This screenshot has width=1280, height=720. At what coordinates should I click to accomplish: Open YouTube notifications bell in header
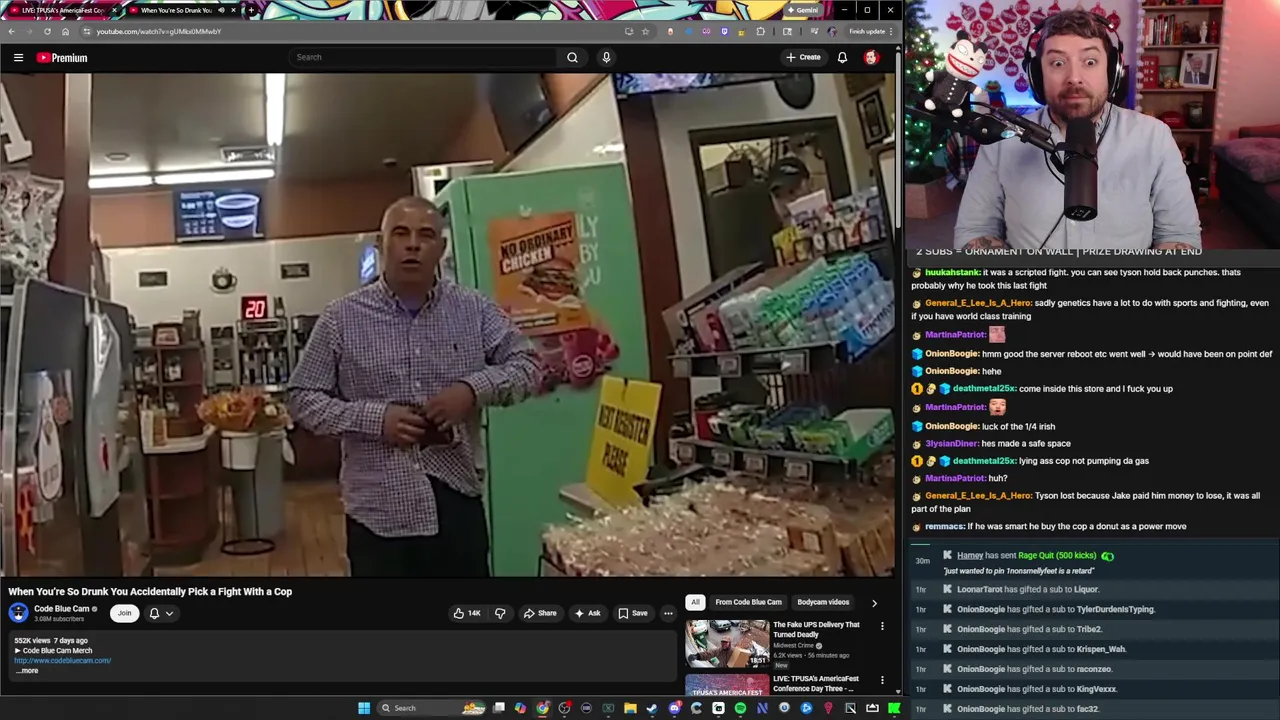click(x=842, y=57)
